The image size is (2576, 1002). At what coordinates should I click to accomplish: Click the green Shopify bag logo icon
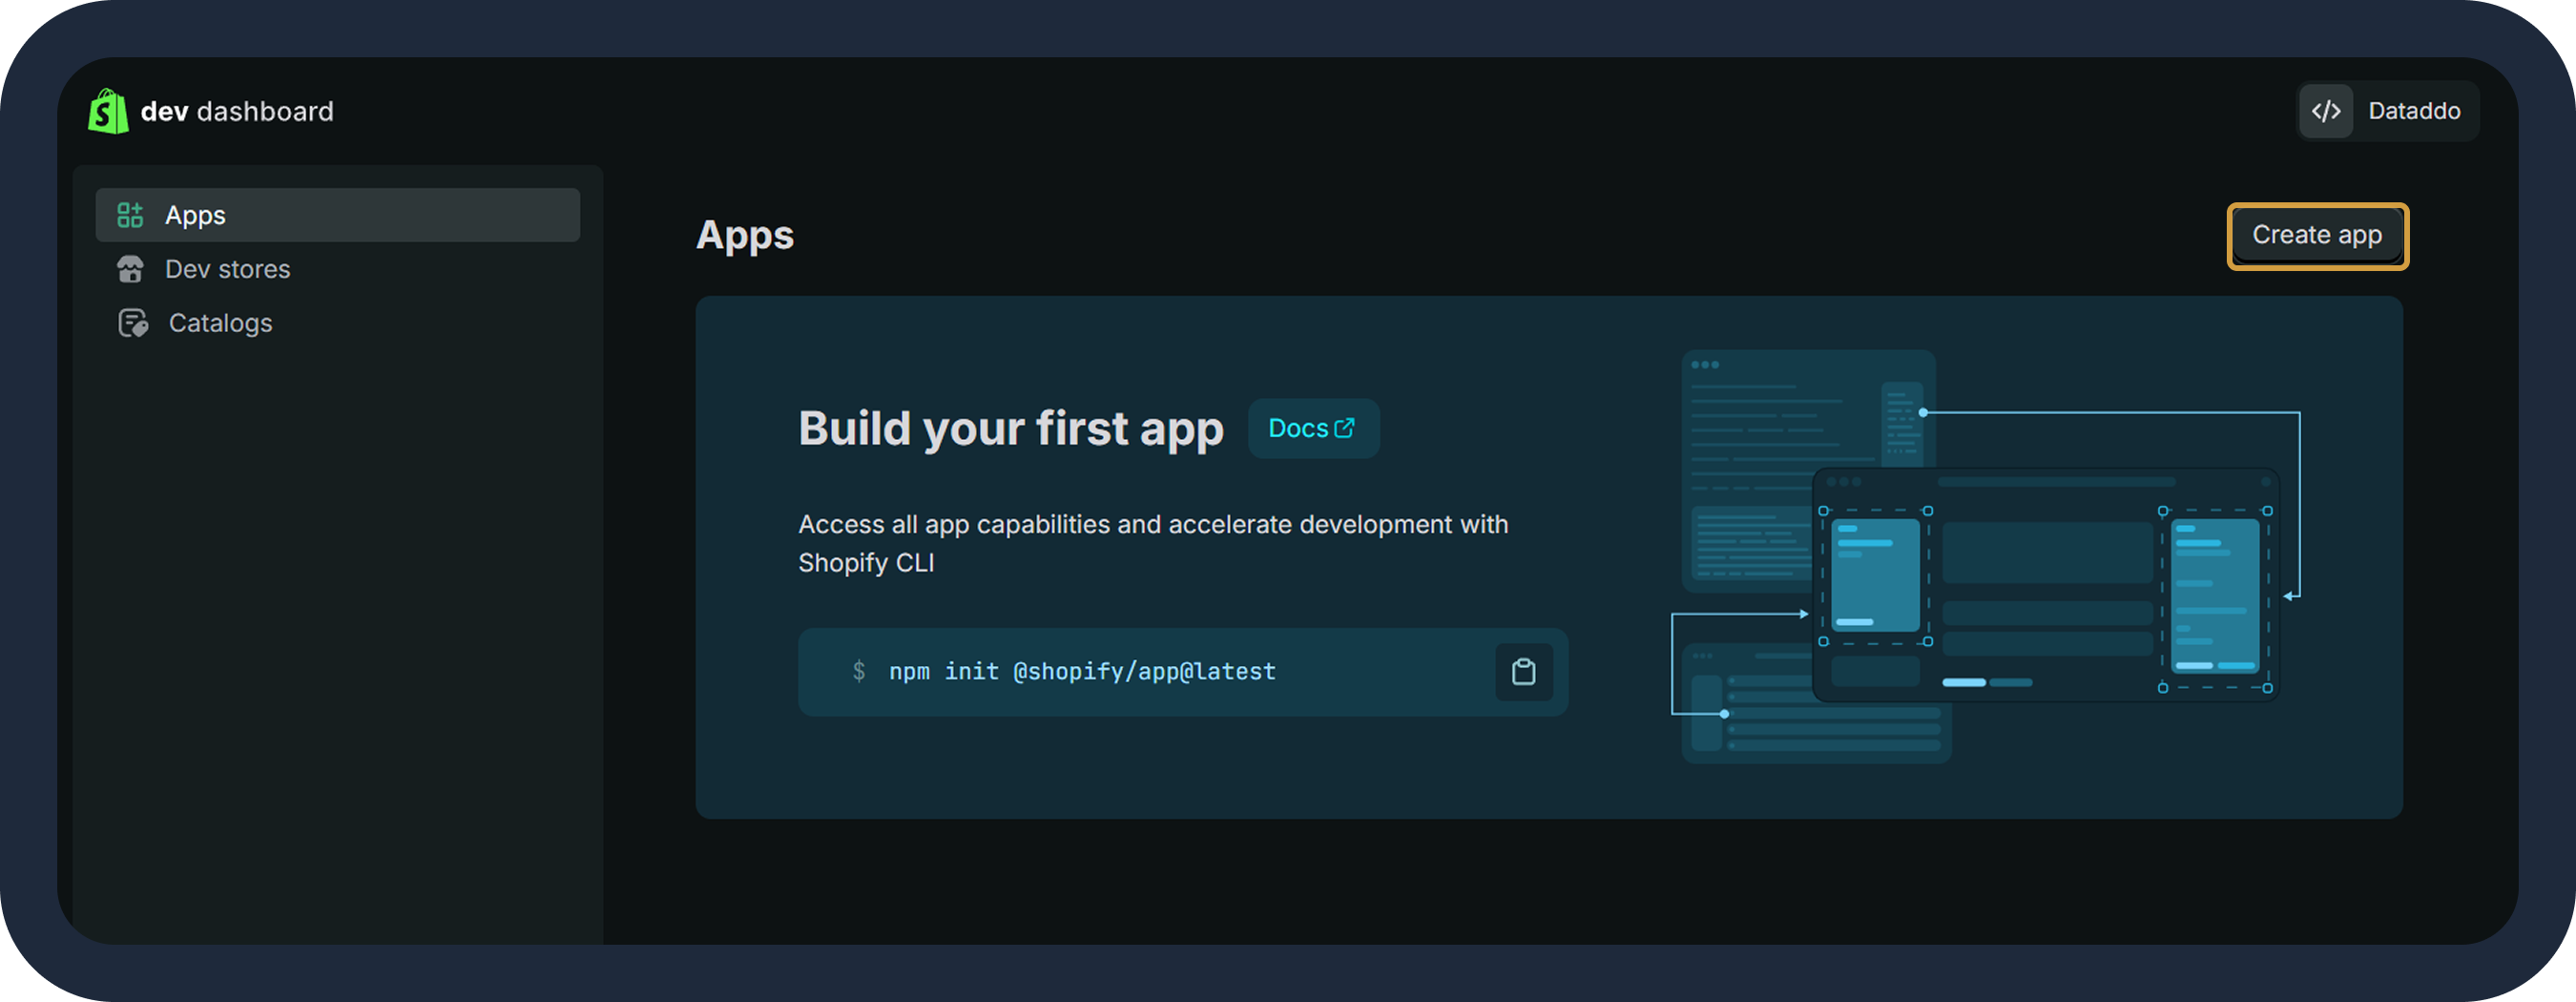tap(108, 111)
